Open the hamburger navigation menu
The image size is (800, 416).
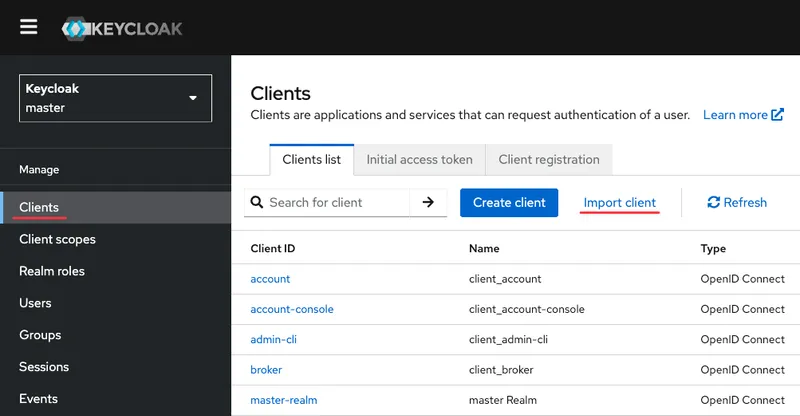(28, 27)
